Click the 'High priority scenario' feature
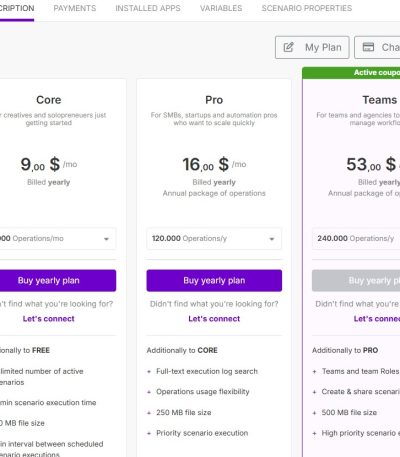The image size is (400, 457). click(361, 433)
